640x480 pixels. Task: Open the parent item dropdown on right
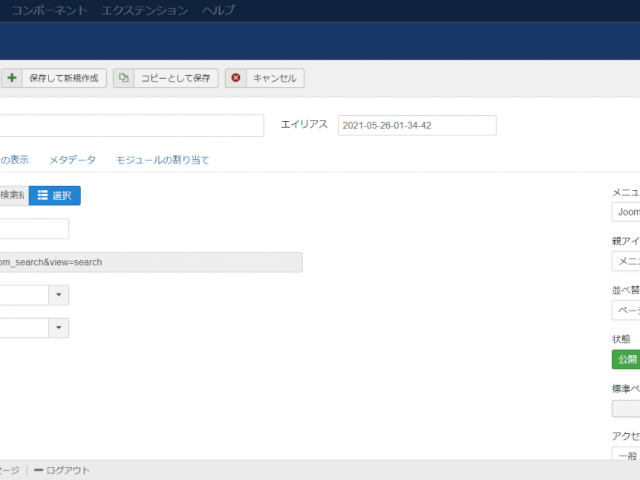pyautogui.click(x=626, y=261)
